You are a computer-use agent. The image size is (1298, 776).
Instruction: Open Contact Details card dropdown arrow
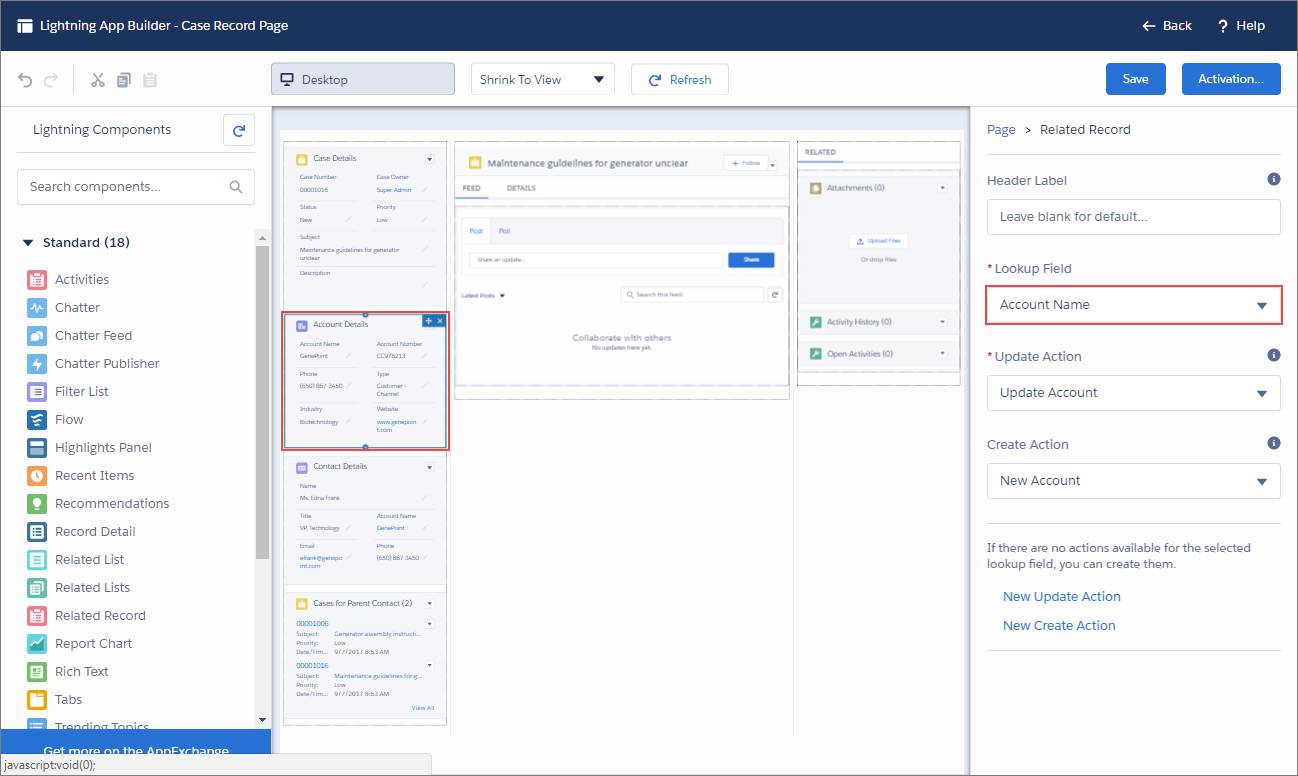pos(430,467)
